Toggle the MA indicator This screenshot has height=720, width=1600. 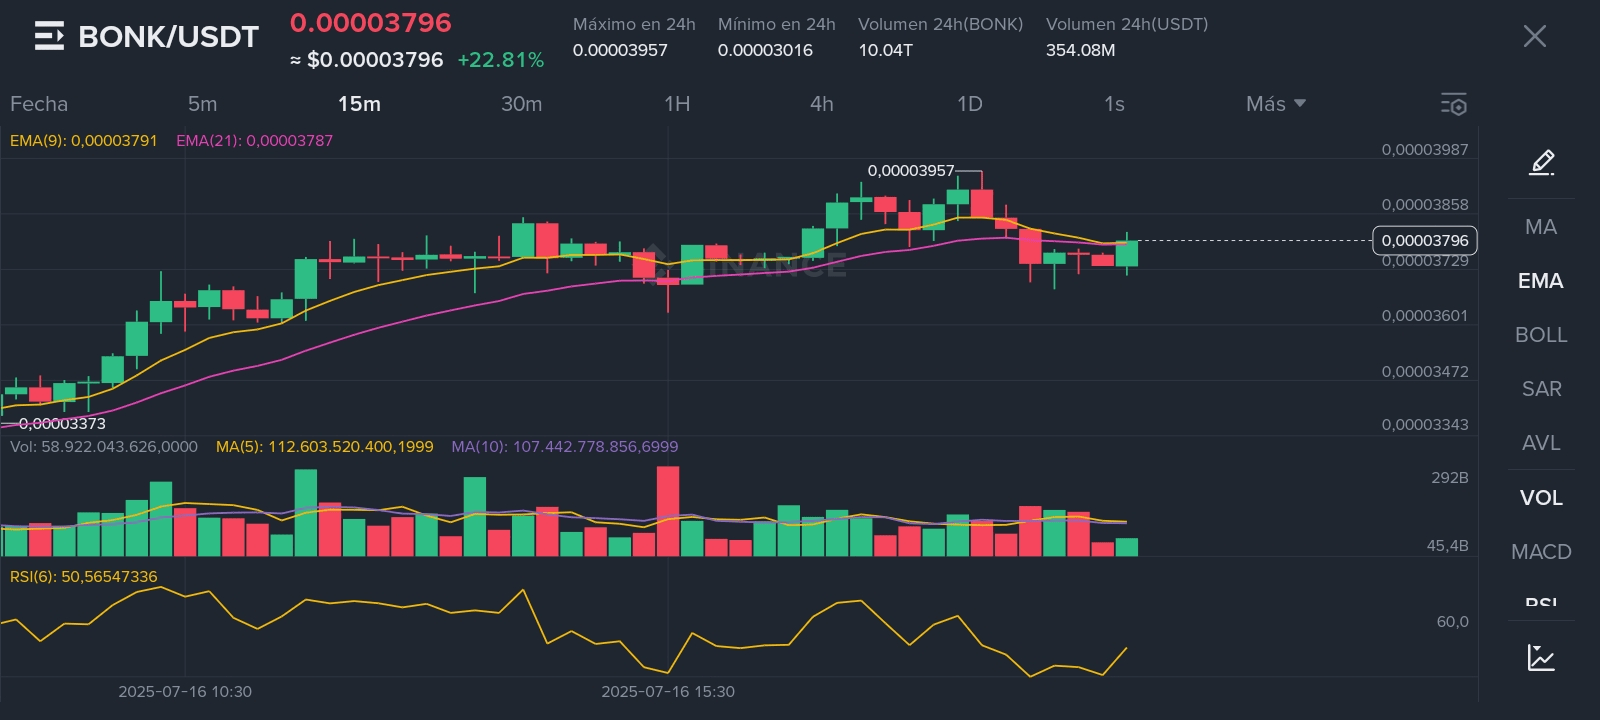coord(1541,227)
